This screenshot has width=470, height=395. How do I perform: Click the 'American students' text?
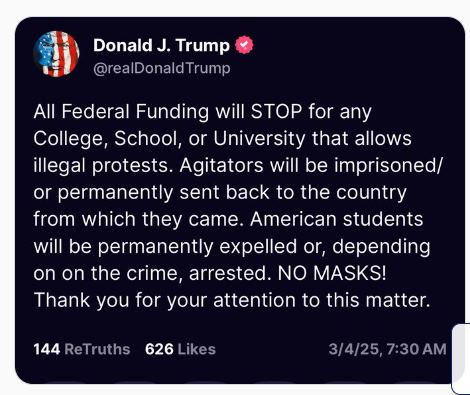point(336,219)
